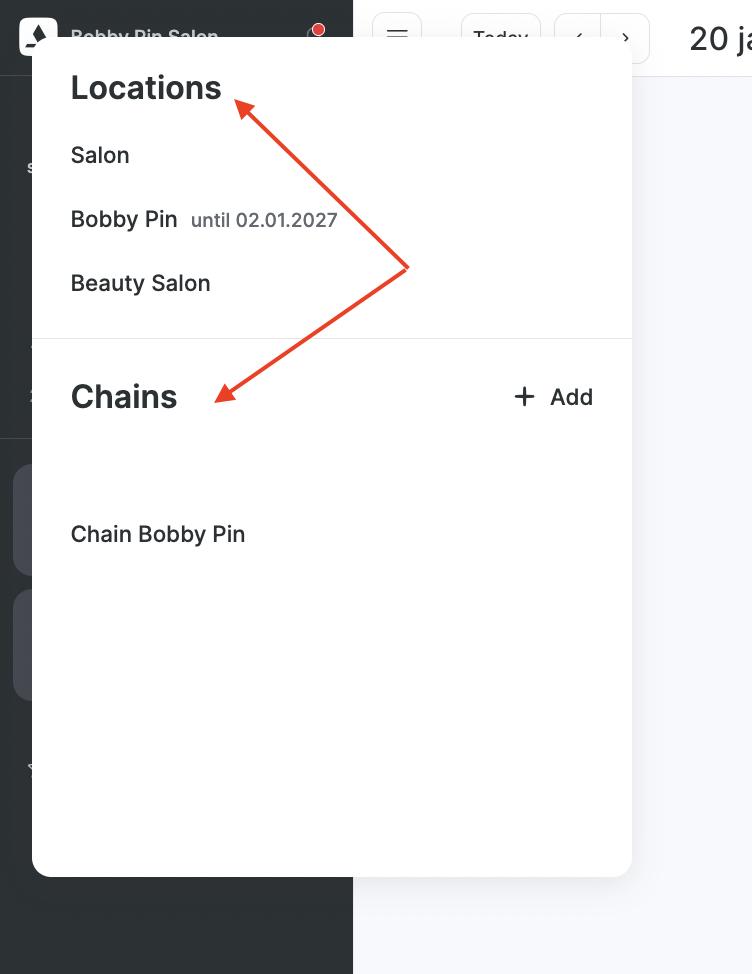Go to previous date with left chevron
752x974 pixels.
[x=578, y=30]
